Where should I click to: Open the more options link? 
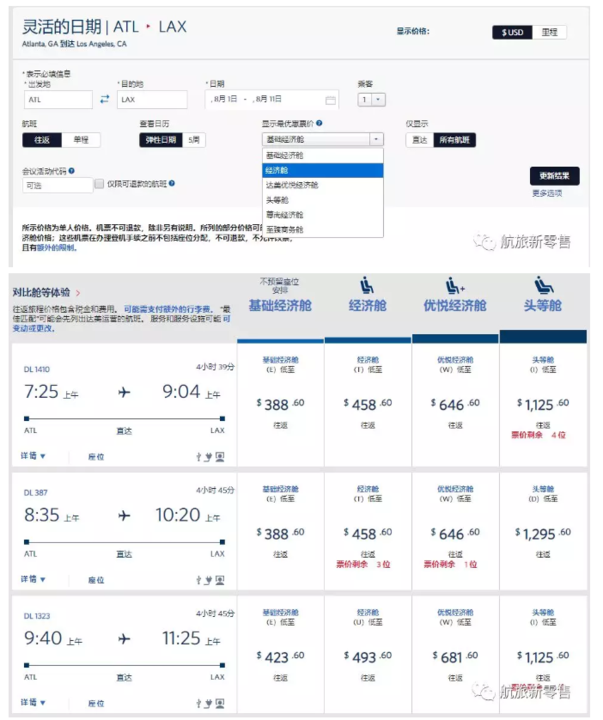(547, 193)
